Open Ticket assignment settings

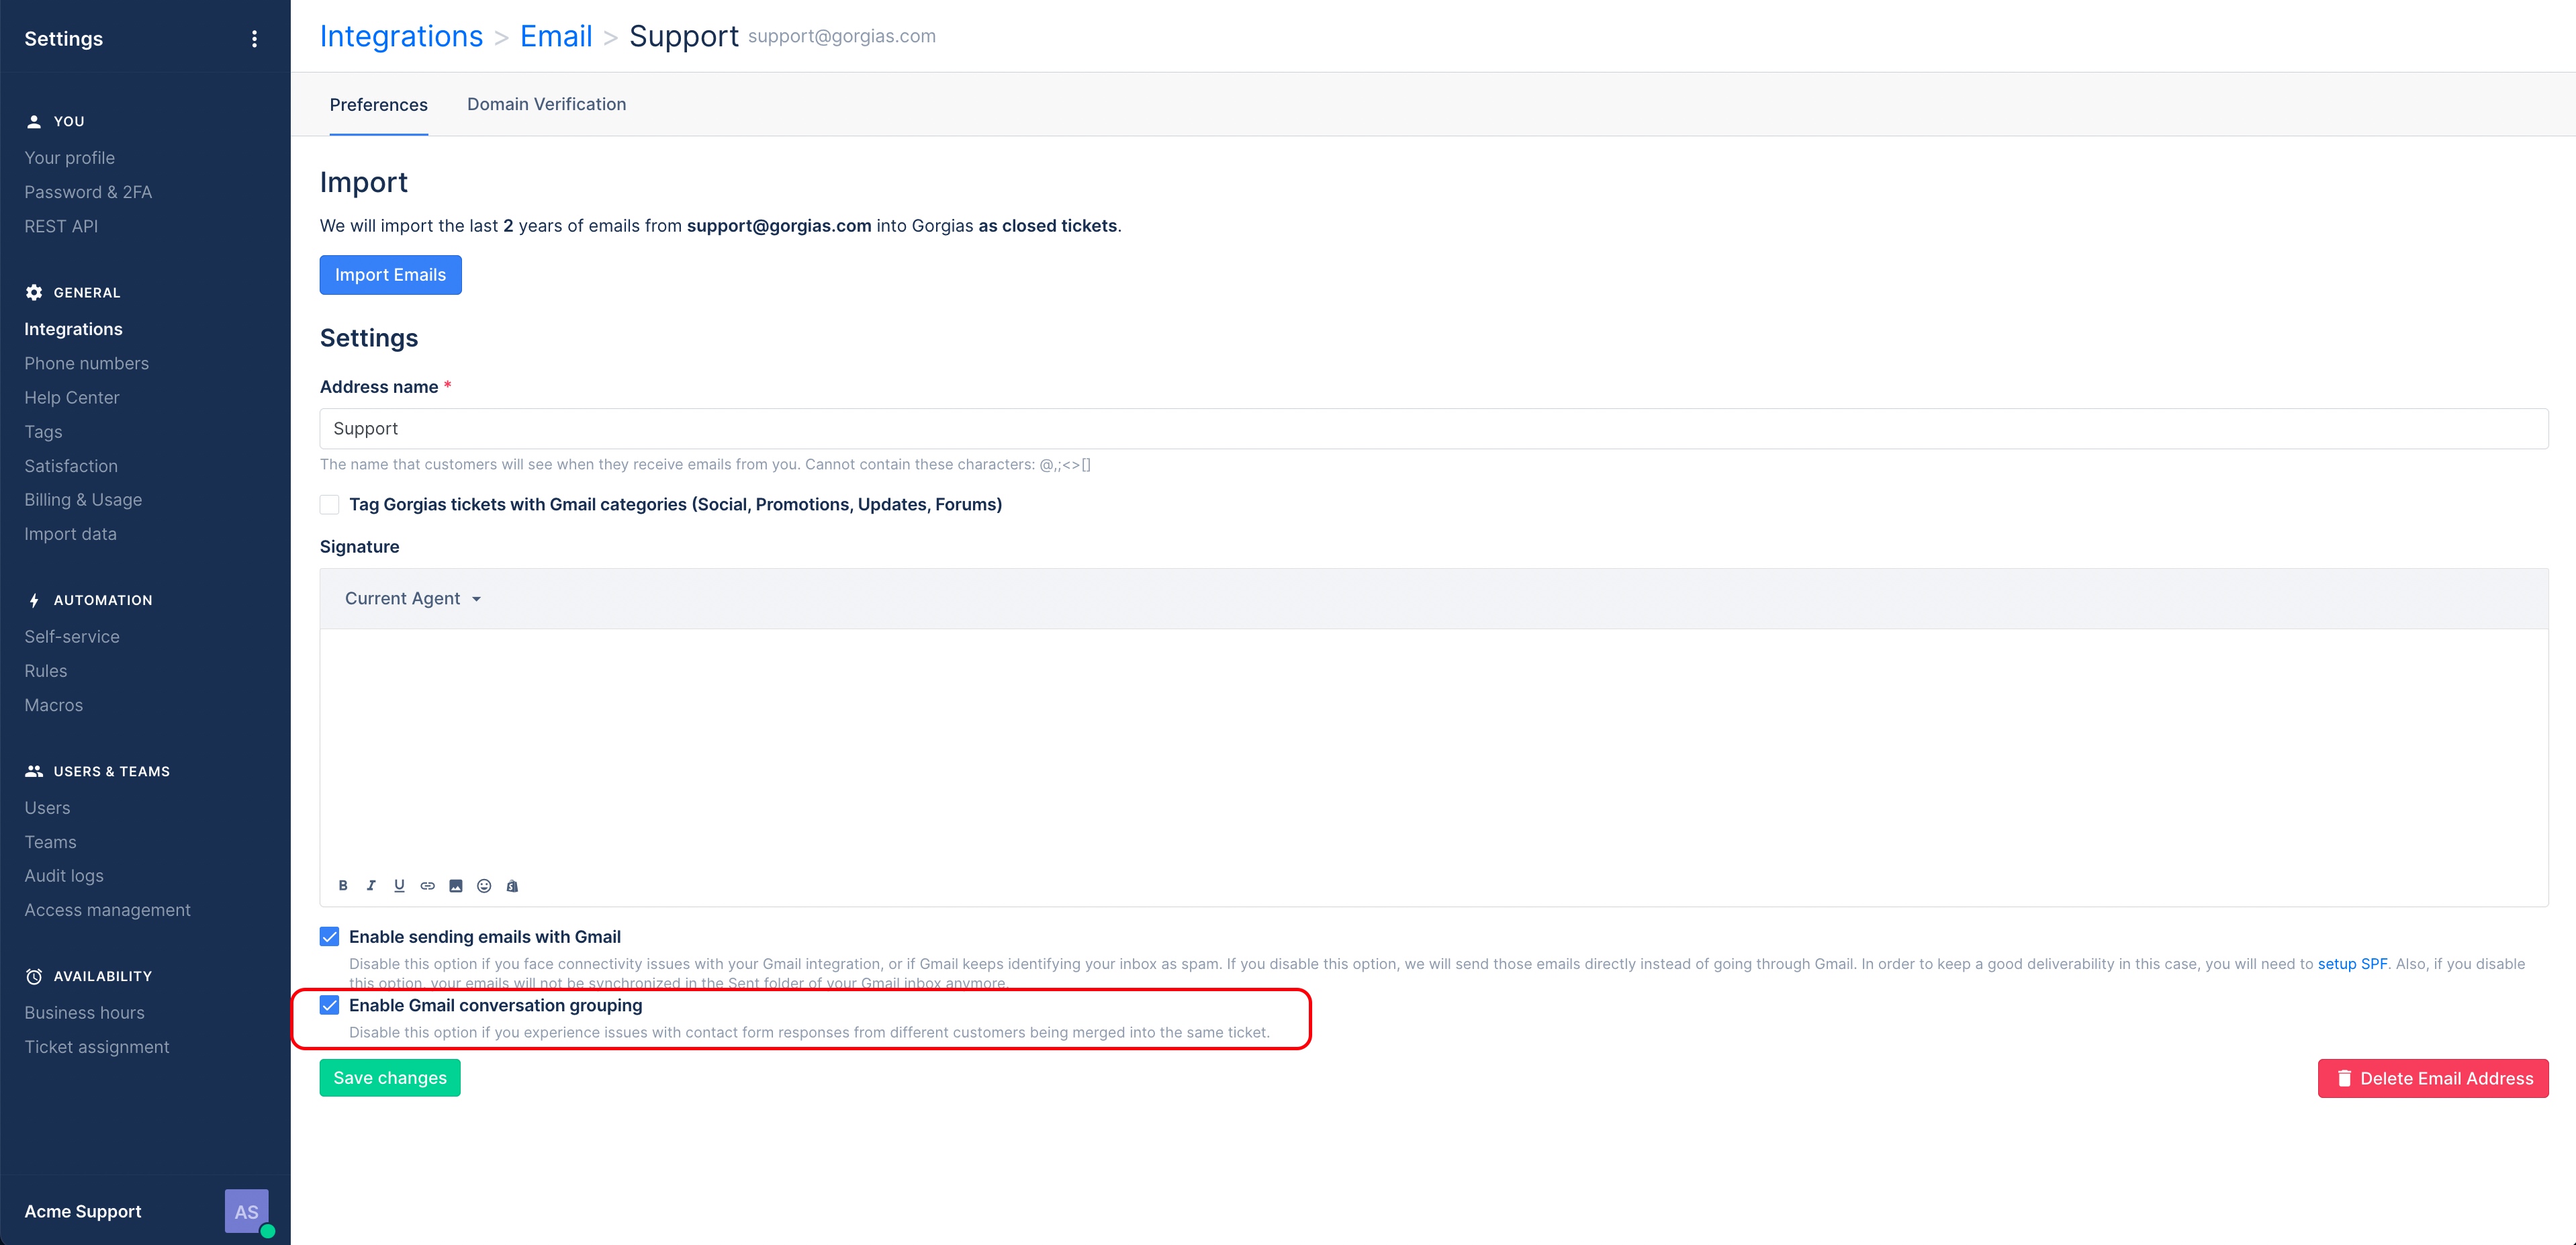coord(97,1047)
